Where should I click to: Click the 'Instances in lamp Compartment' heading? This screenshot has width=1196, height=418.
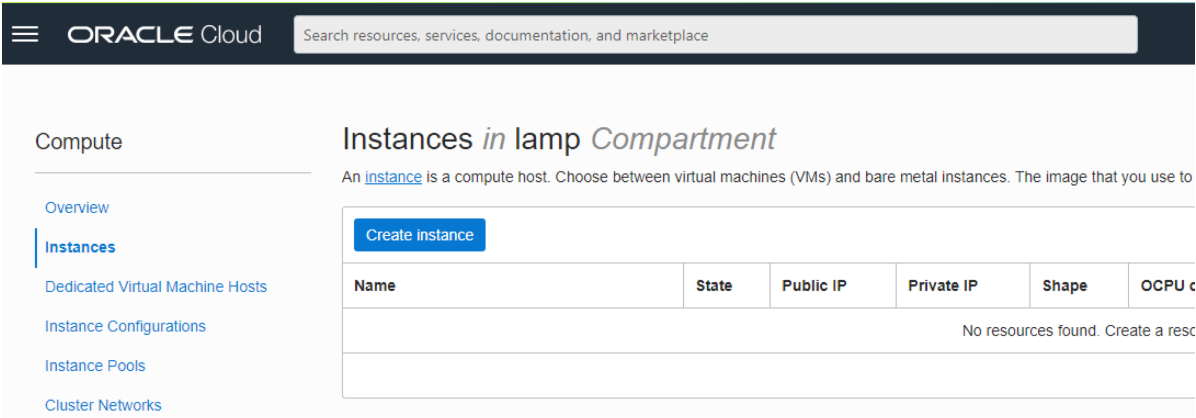(559, 140)
